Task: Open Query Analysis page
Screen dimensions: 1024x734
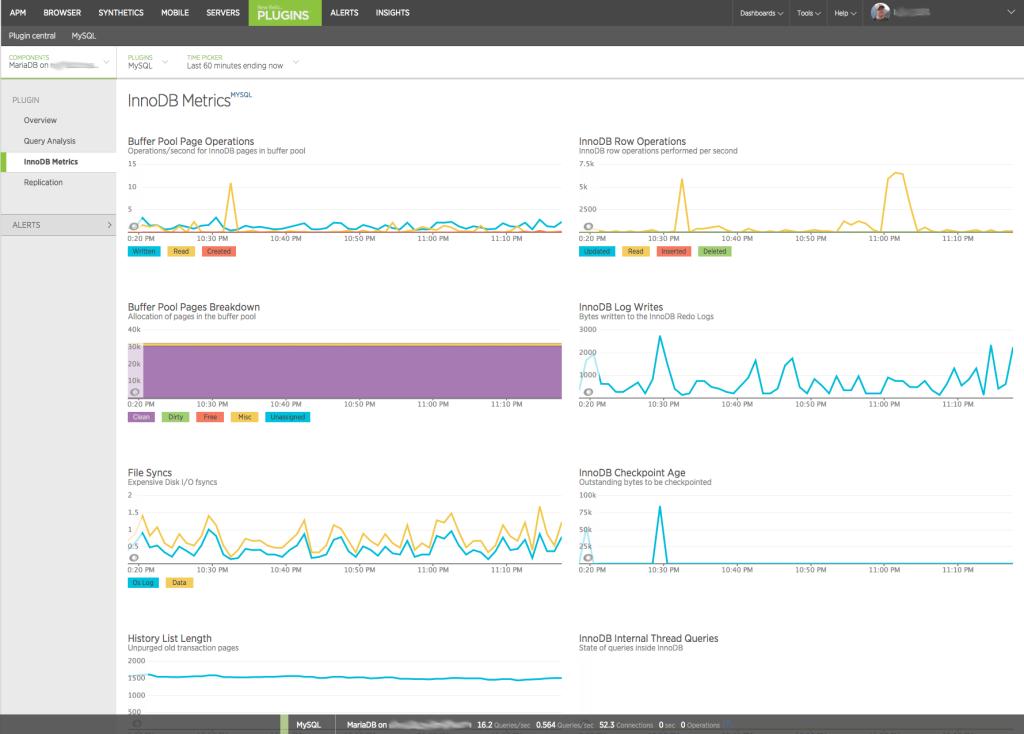Action: 50,141
